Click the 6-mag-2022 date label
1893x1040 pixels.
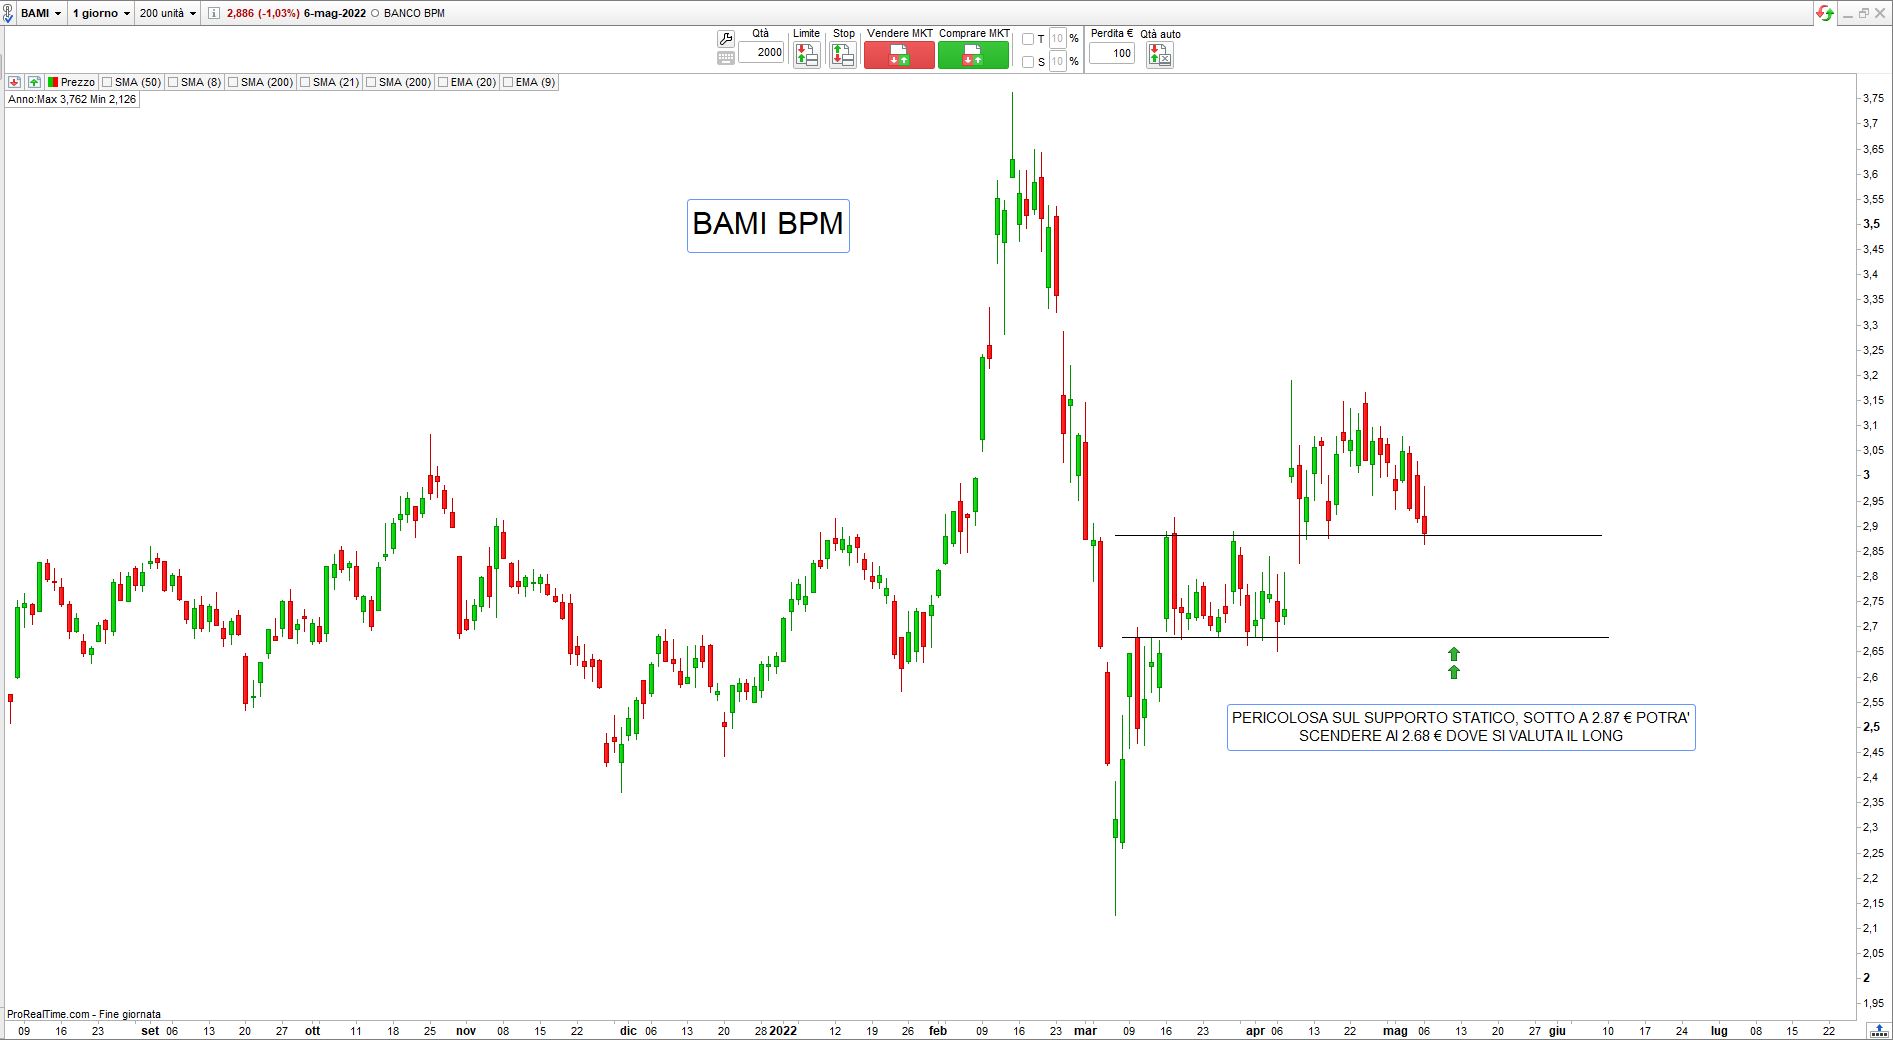coord(335,13)
